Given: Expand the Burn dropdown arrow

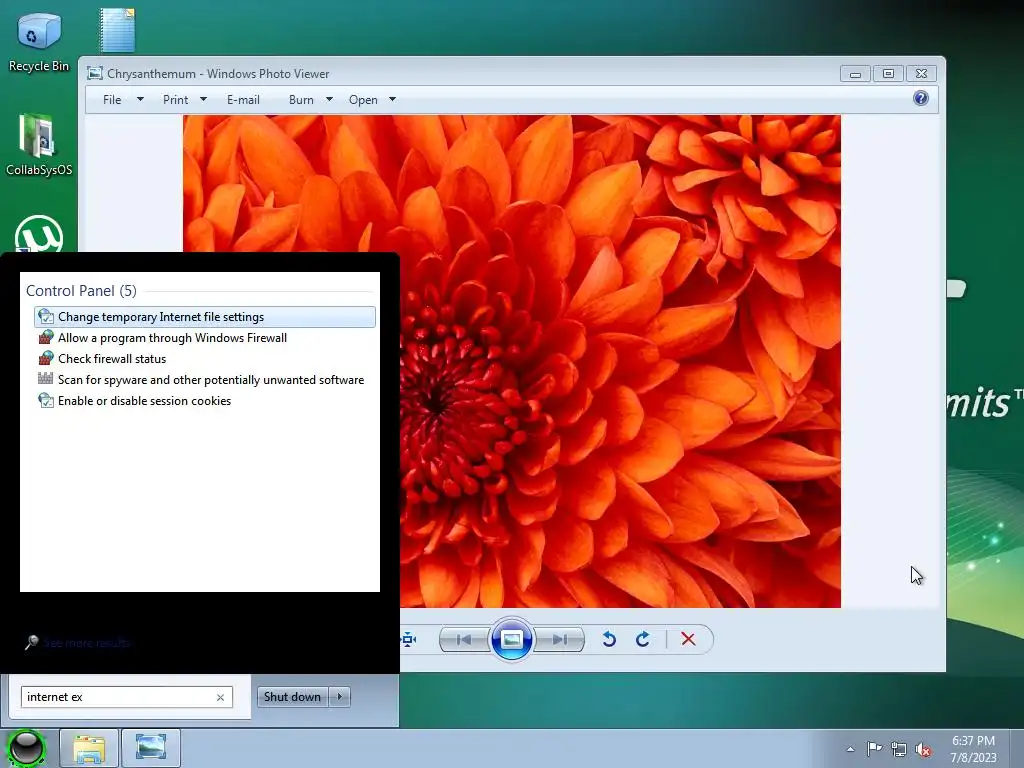Looking at the screenshot, I should coord(329,99).
